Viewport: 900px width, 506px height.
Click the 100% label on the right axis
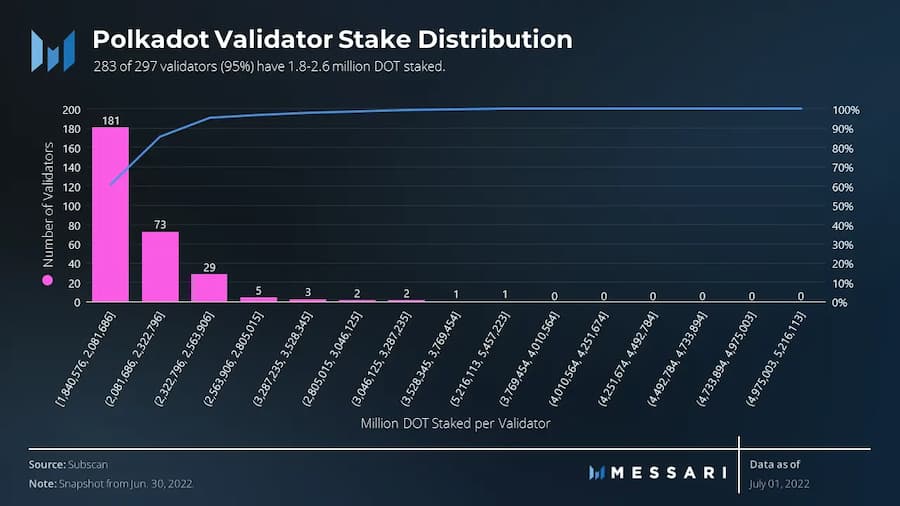tap(845, 110)
